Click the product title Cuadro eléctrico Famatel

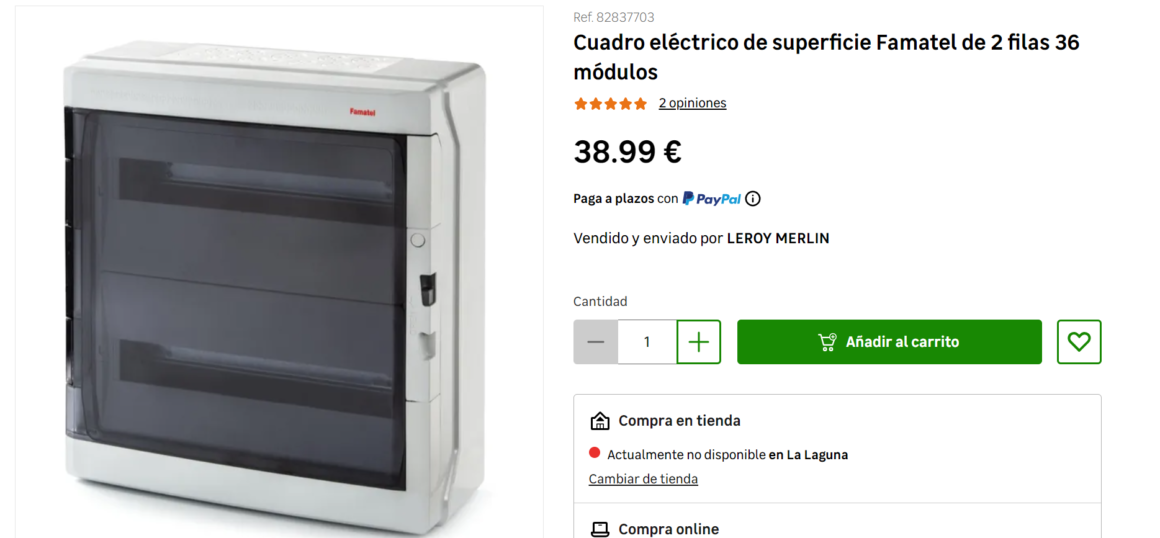[x=826, y=57]
